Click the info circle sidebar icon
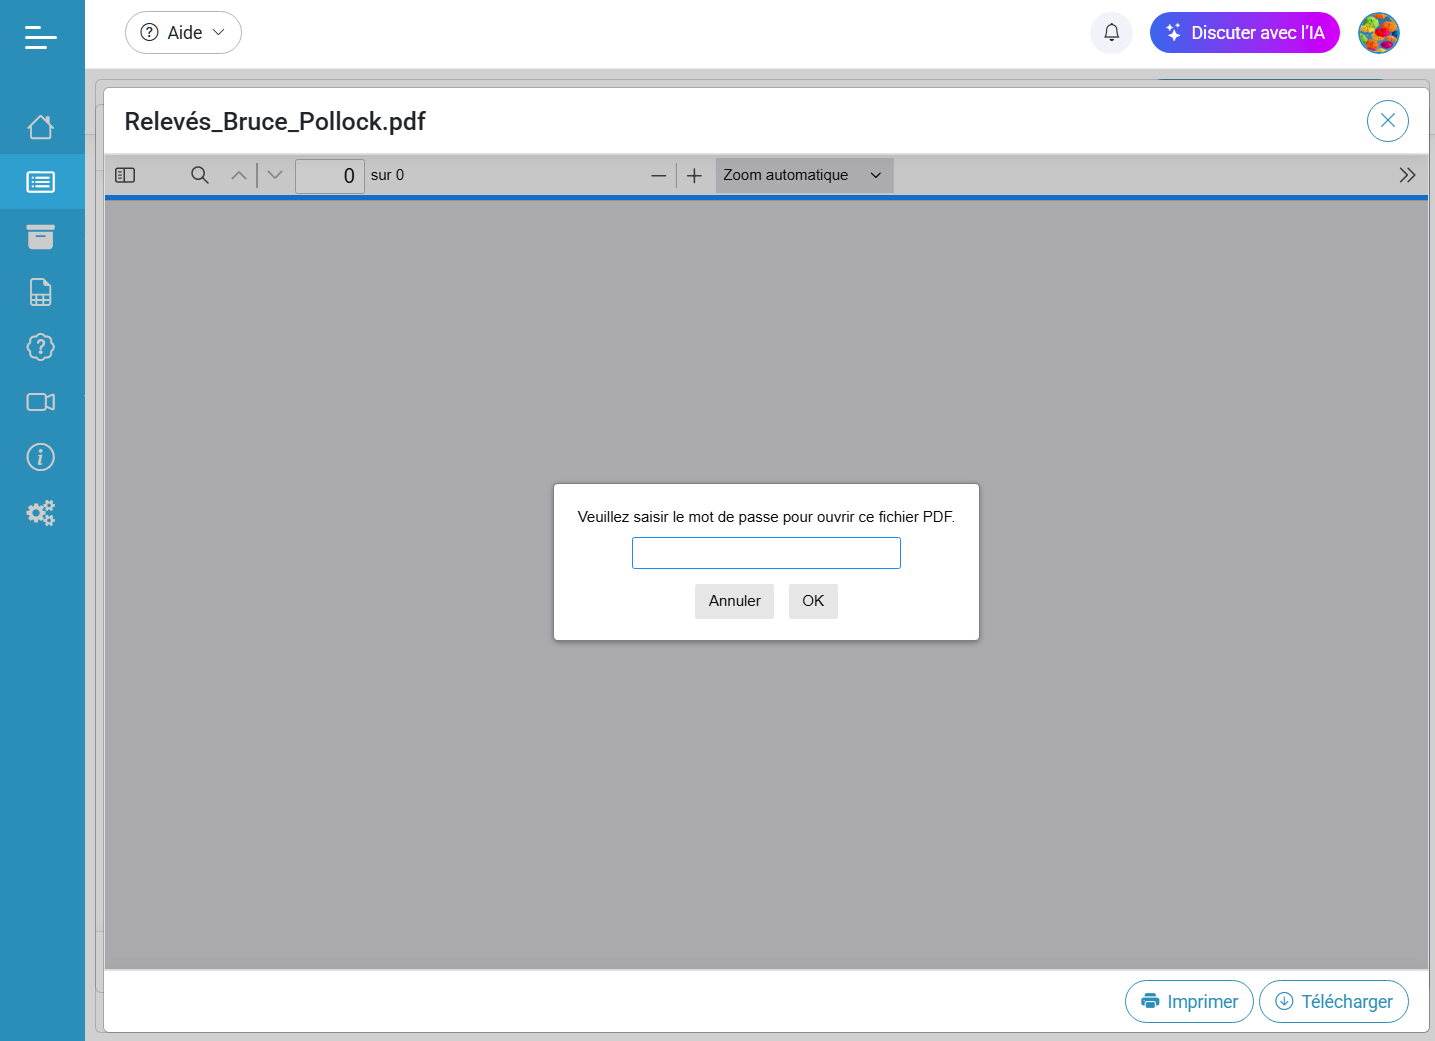1435x1041 pixels. (41, 457)
